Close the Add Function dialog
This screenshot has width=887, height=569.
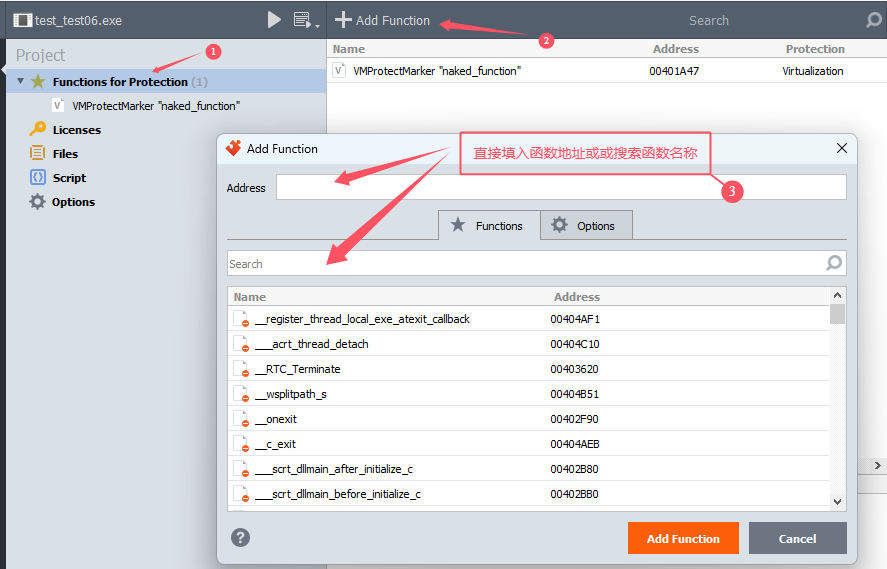(842, 148)
